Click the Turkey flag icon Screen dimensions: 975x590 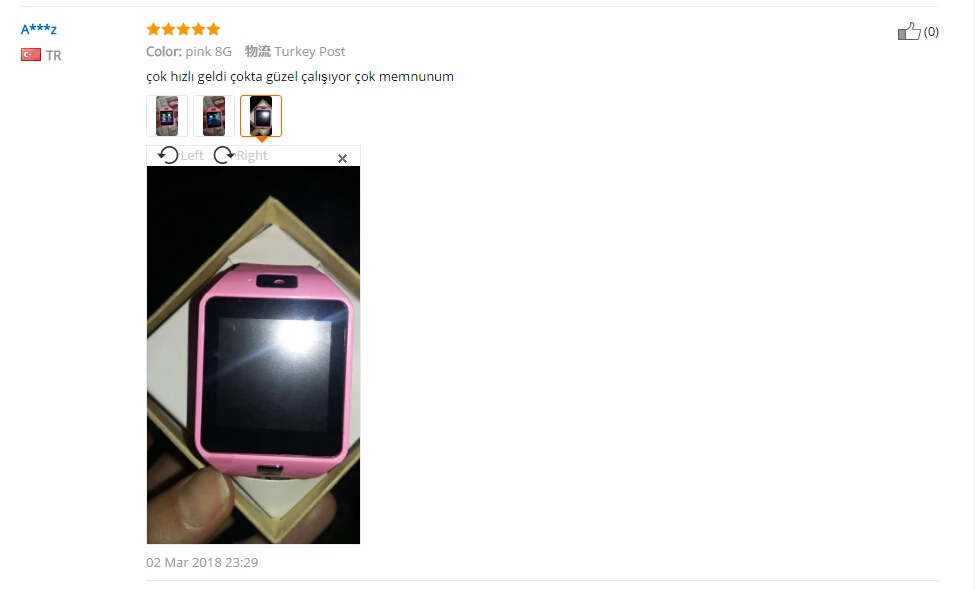point(31,55)
